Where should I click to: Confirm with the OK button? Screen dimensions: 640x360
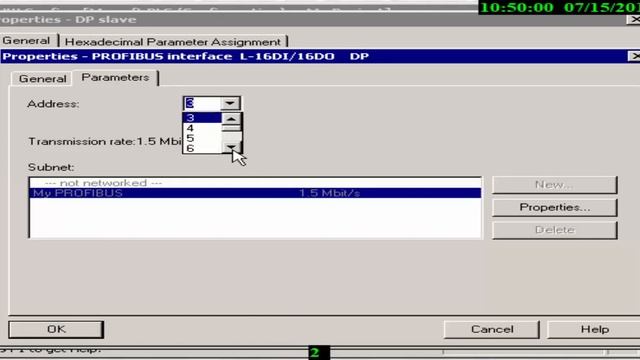56,329
